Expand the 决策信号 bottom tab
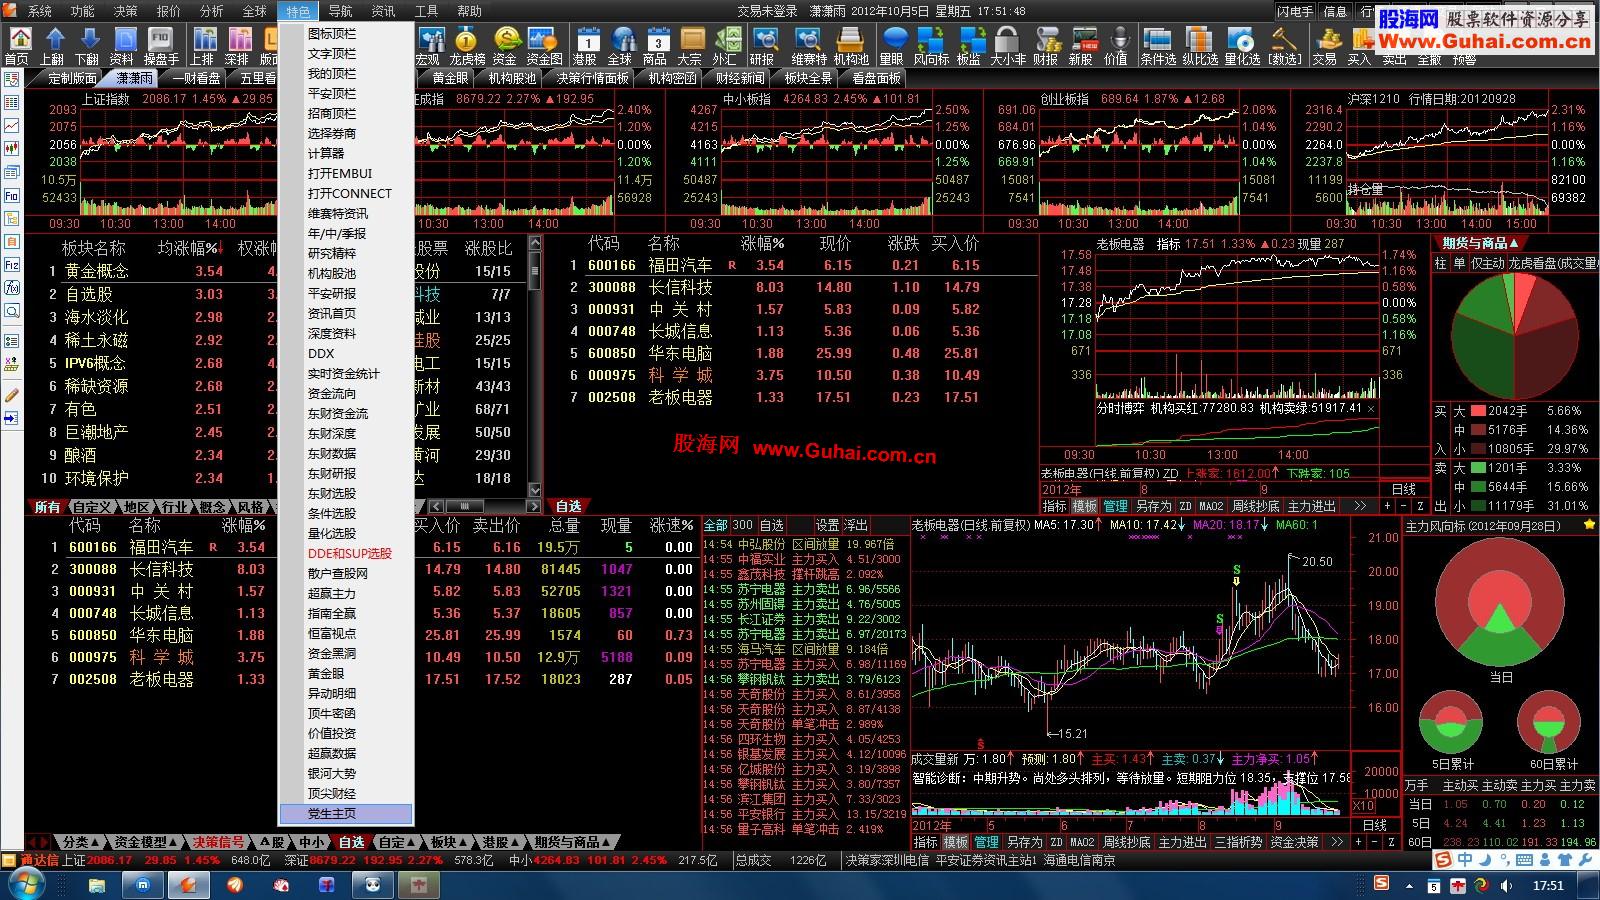1600x900 pixels. [x=218, y=842]
